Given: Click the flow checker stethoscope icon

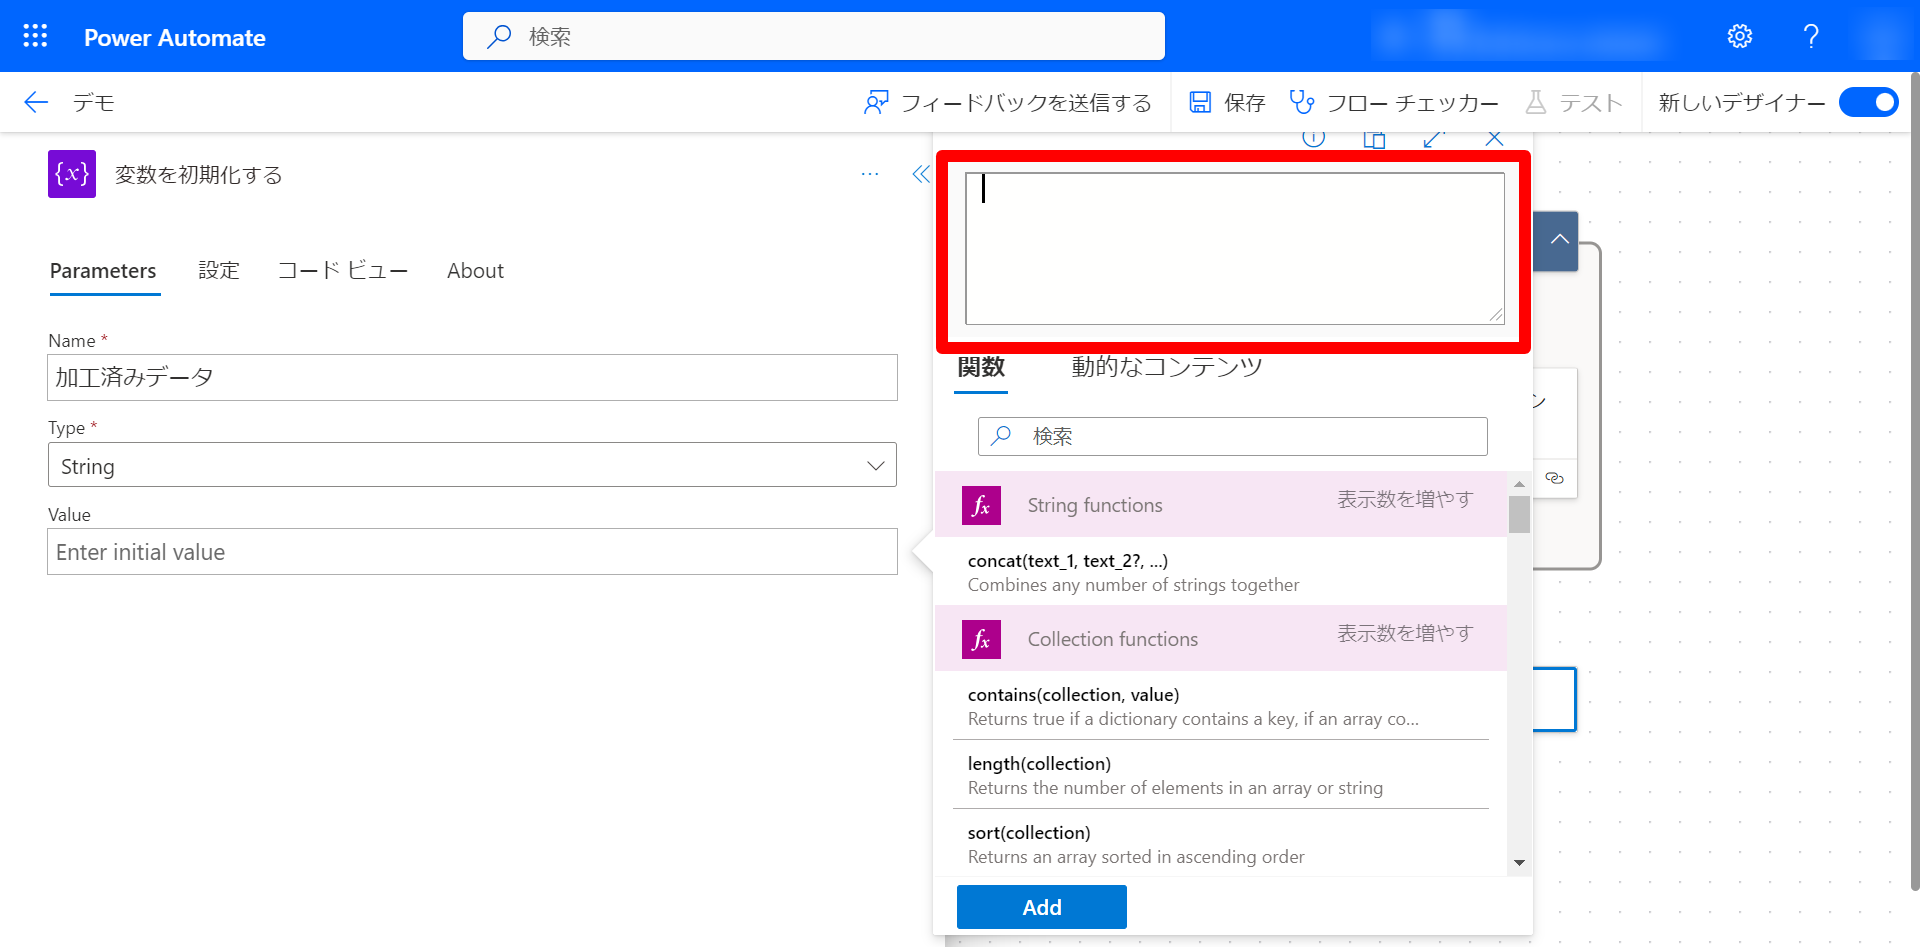Looking at the screenshot, I should point(1301,101).
